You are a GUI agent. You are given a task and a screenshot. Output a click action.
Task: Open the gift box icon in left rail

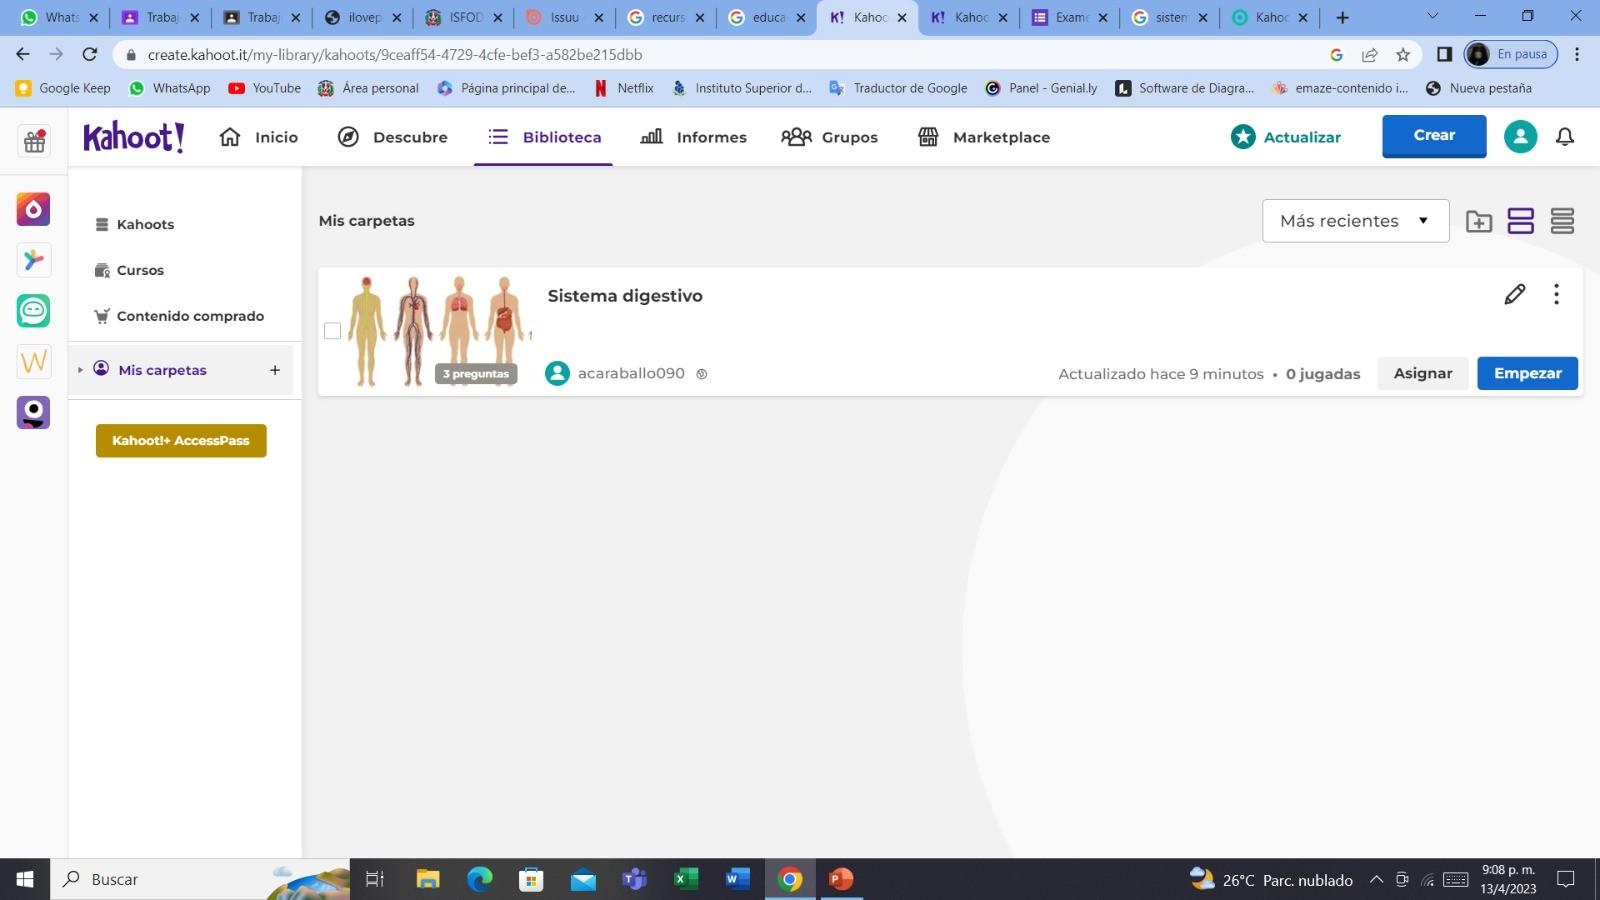(x=34, y=141)
